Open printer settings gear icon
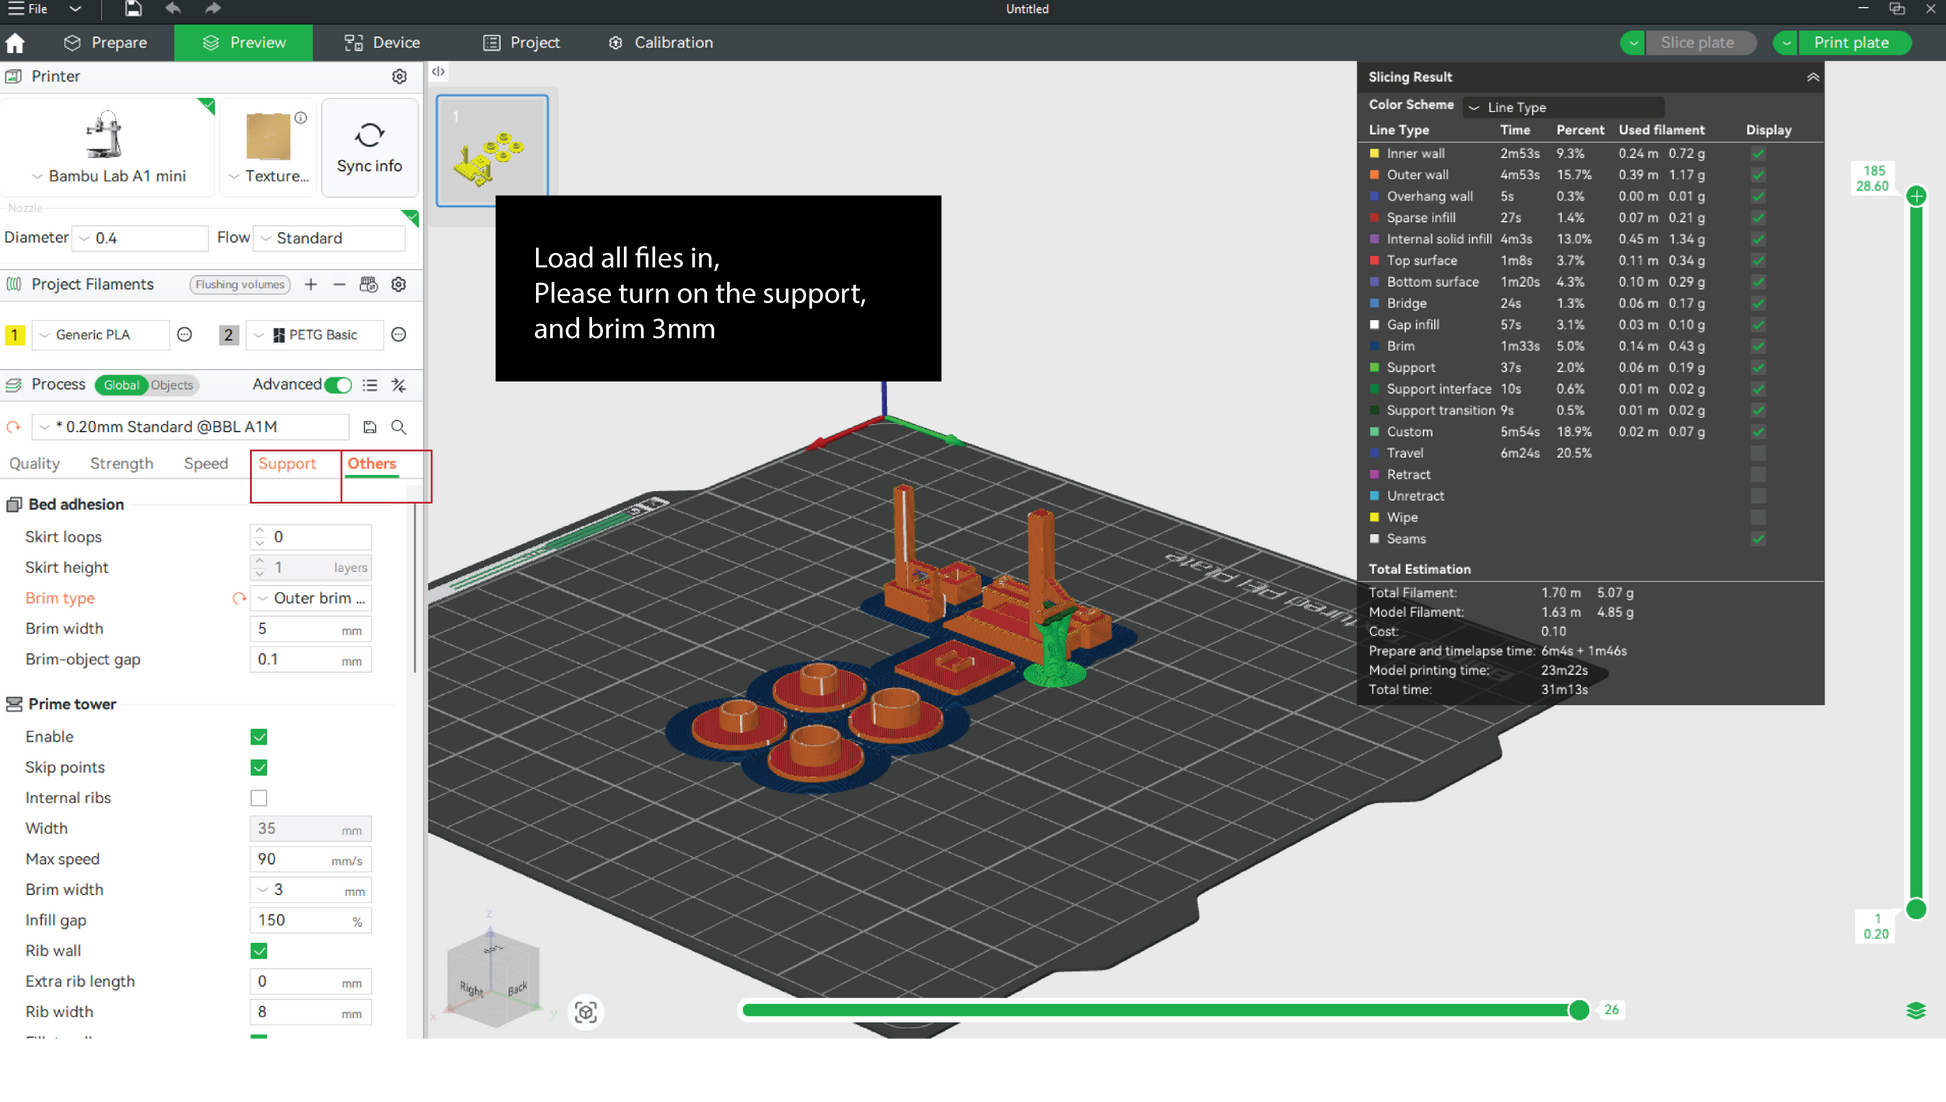This screenshot has height=1102, width=1946. pos(399,77)
